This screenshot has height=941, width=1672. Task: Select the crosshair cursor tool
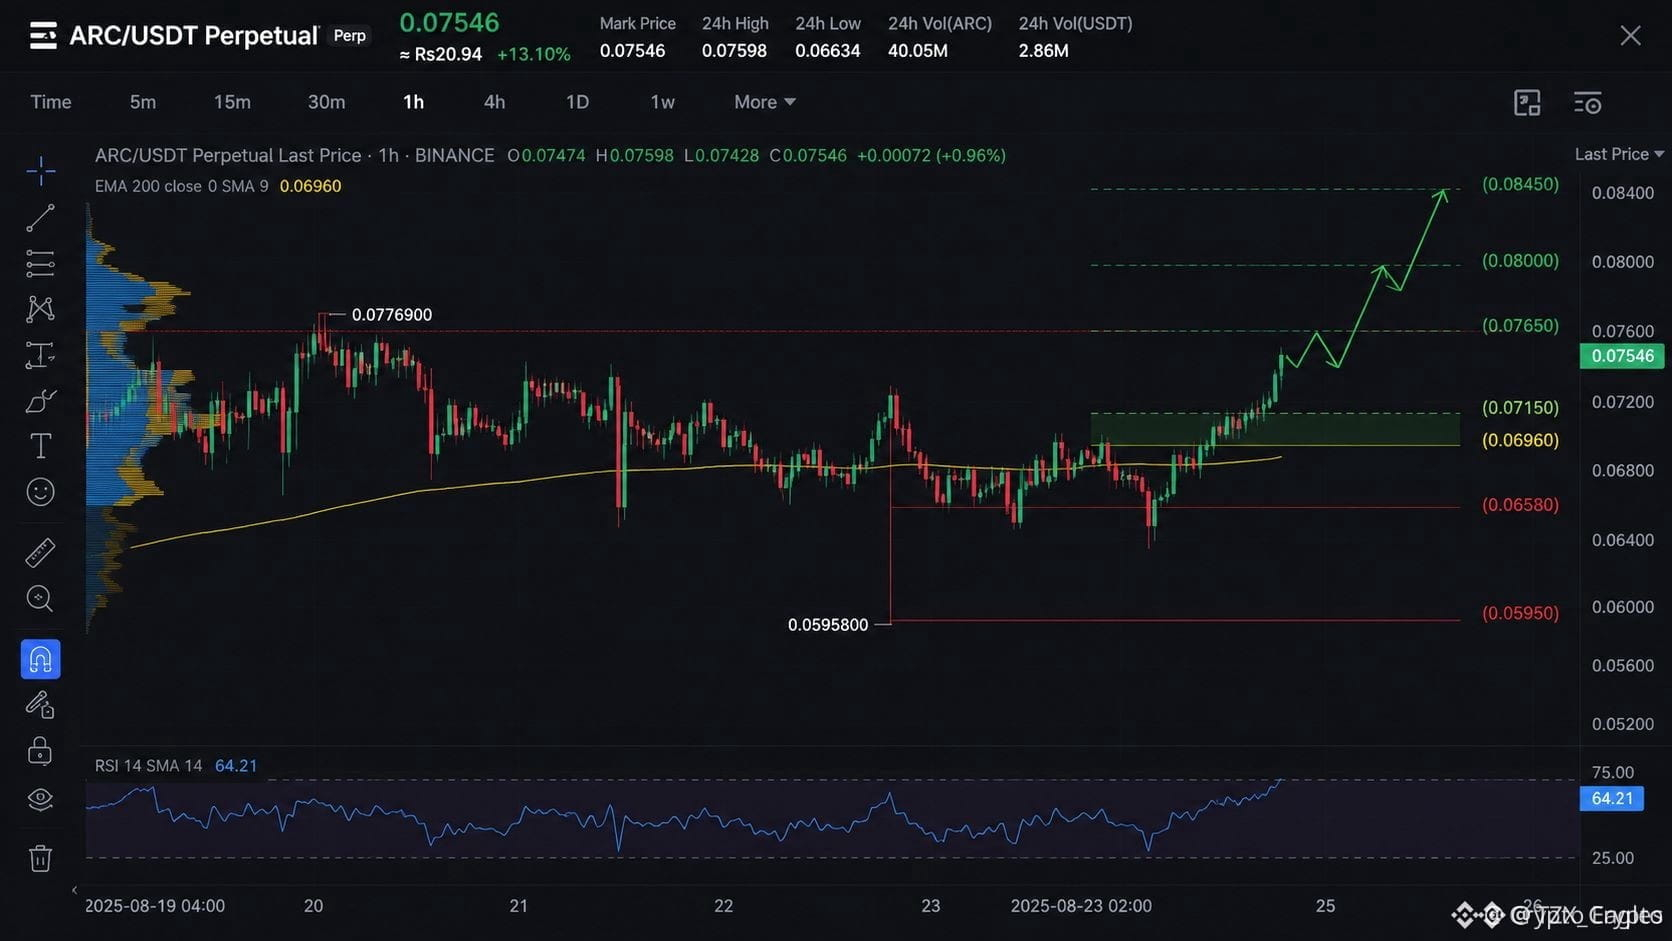tap(41, 171)
